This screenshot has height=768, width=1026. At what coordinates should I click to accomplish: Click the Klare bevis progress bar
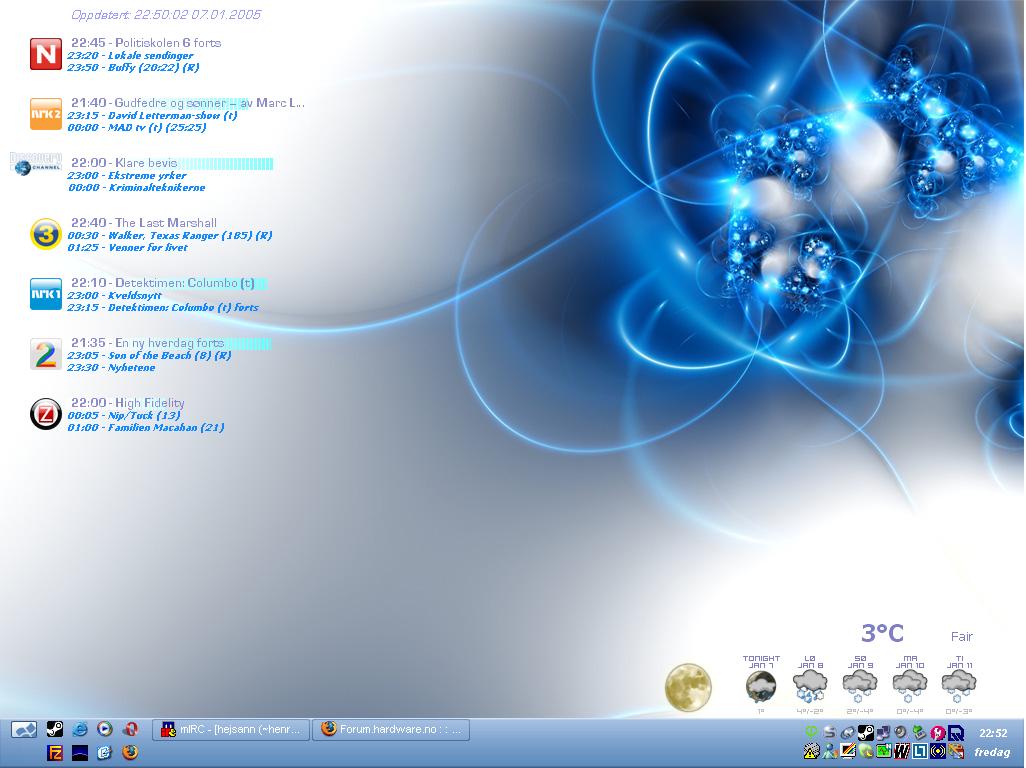(227, 164)
